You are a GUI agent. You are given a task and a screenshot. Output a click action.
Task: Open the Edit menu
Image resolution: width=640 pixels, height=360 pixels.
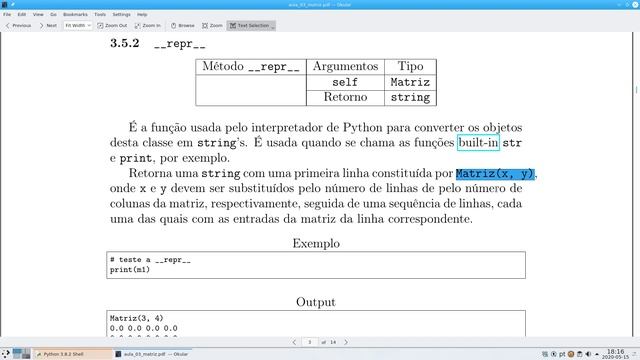(x=22, y=14)
